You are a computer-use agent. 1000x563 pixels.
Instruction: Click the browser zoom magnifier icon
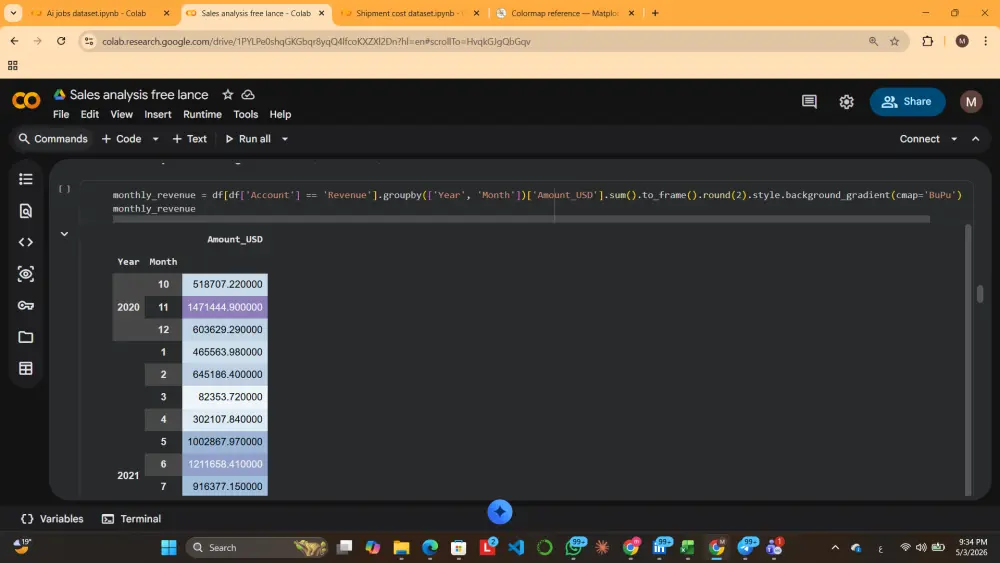(873, 41)
